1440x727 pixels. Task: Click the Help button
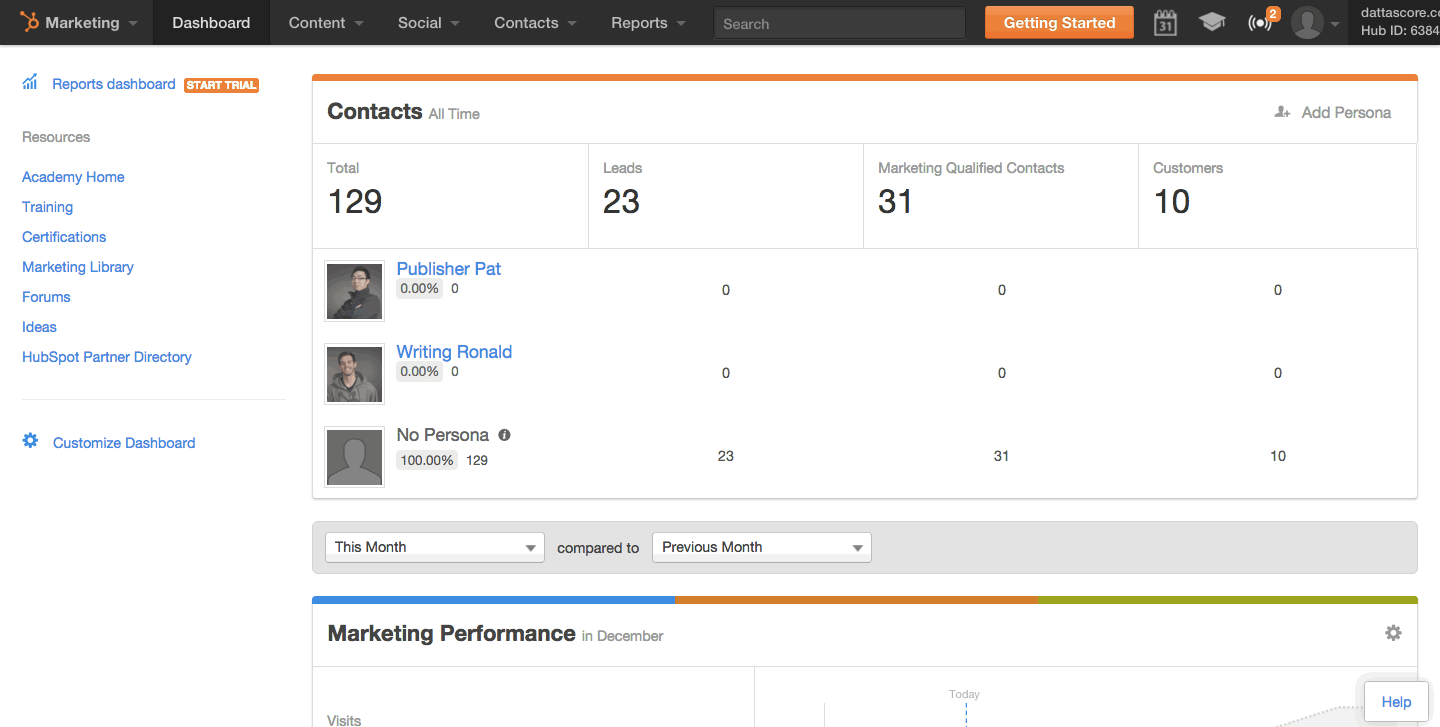tap(1396, 702)
